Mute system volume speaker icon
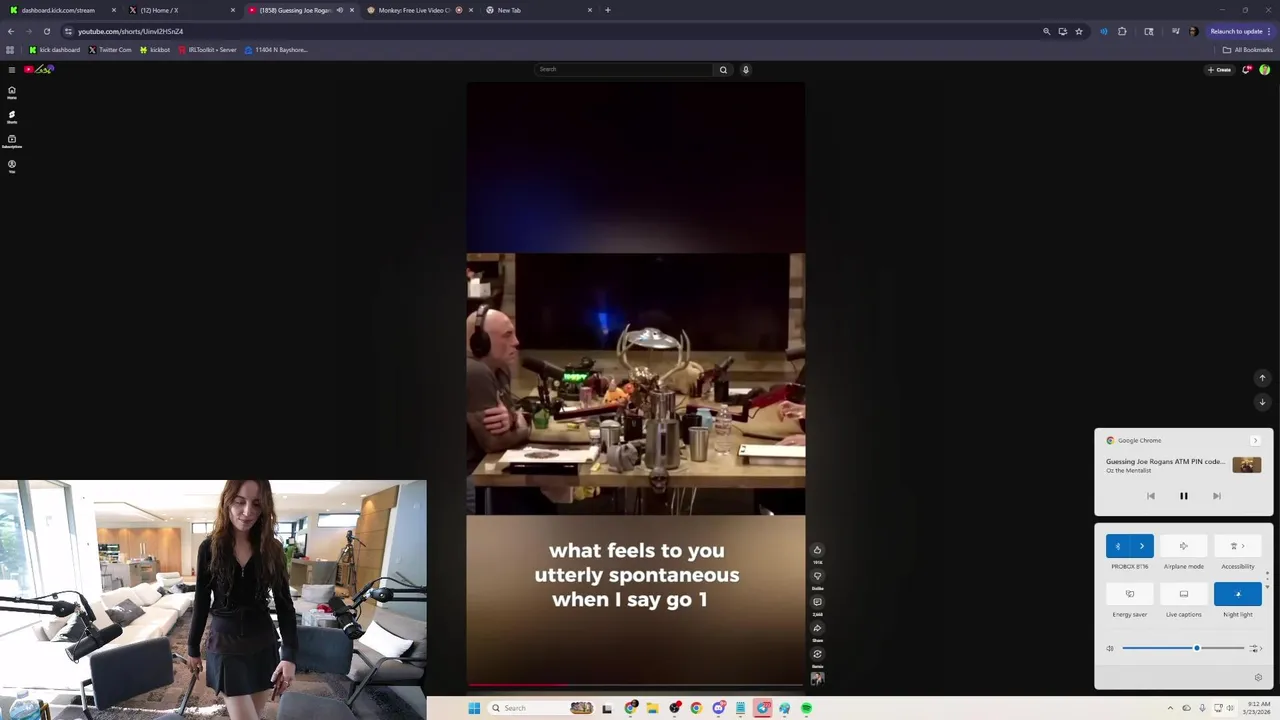1280x720 pixels. [1110, 648]
